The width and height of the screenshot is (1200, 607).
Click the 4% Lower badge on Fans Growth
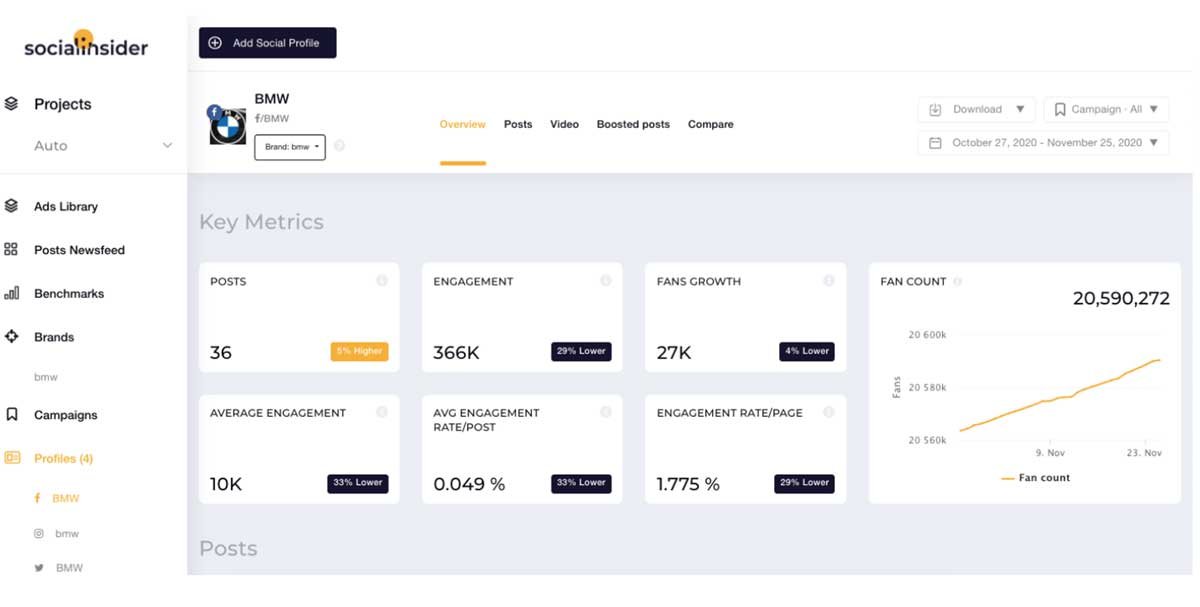[x=806, y=352]
